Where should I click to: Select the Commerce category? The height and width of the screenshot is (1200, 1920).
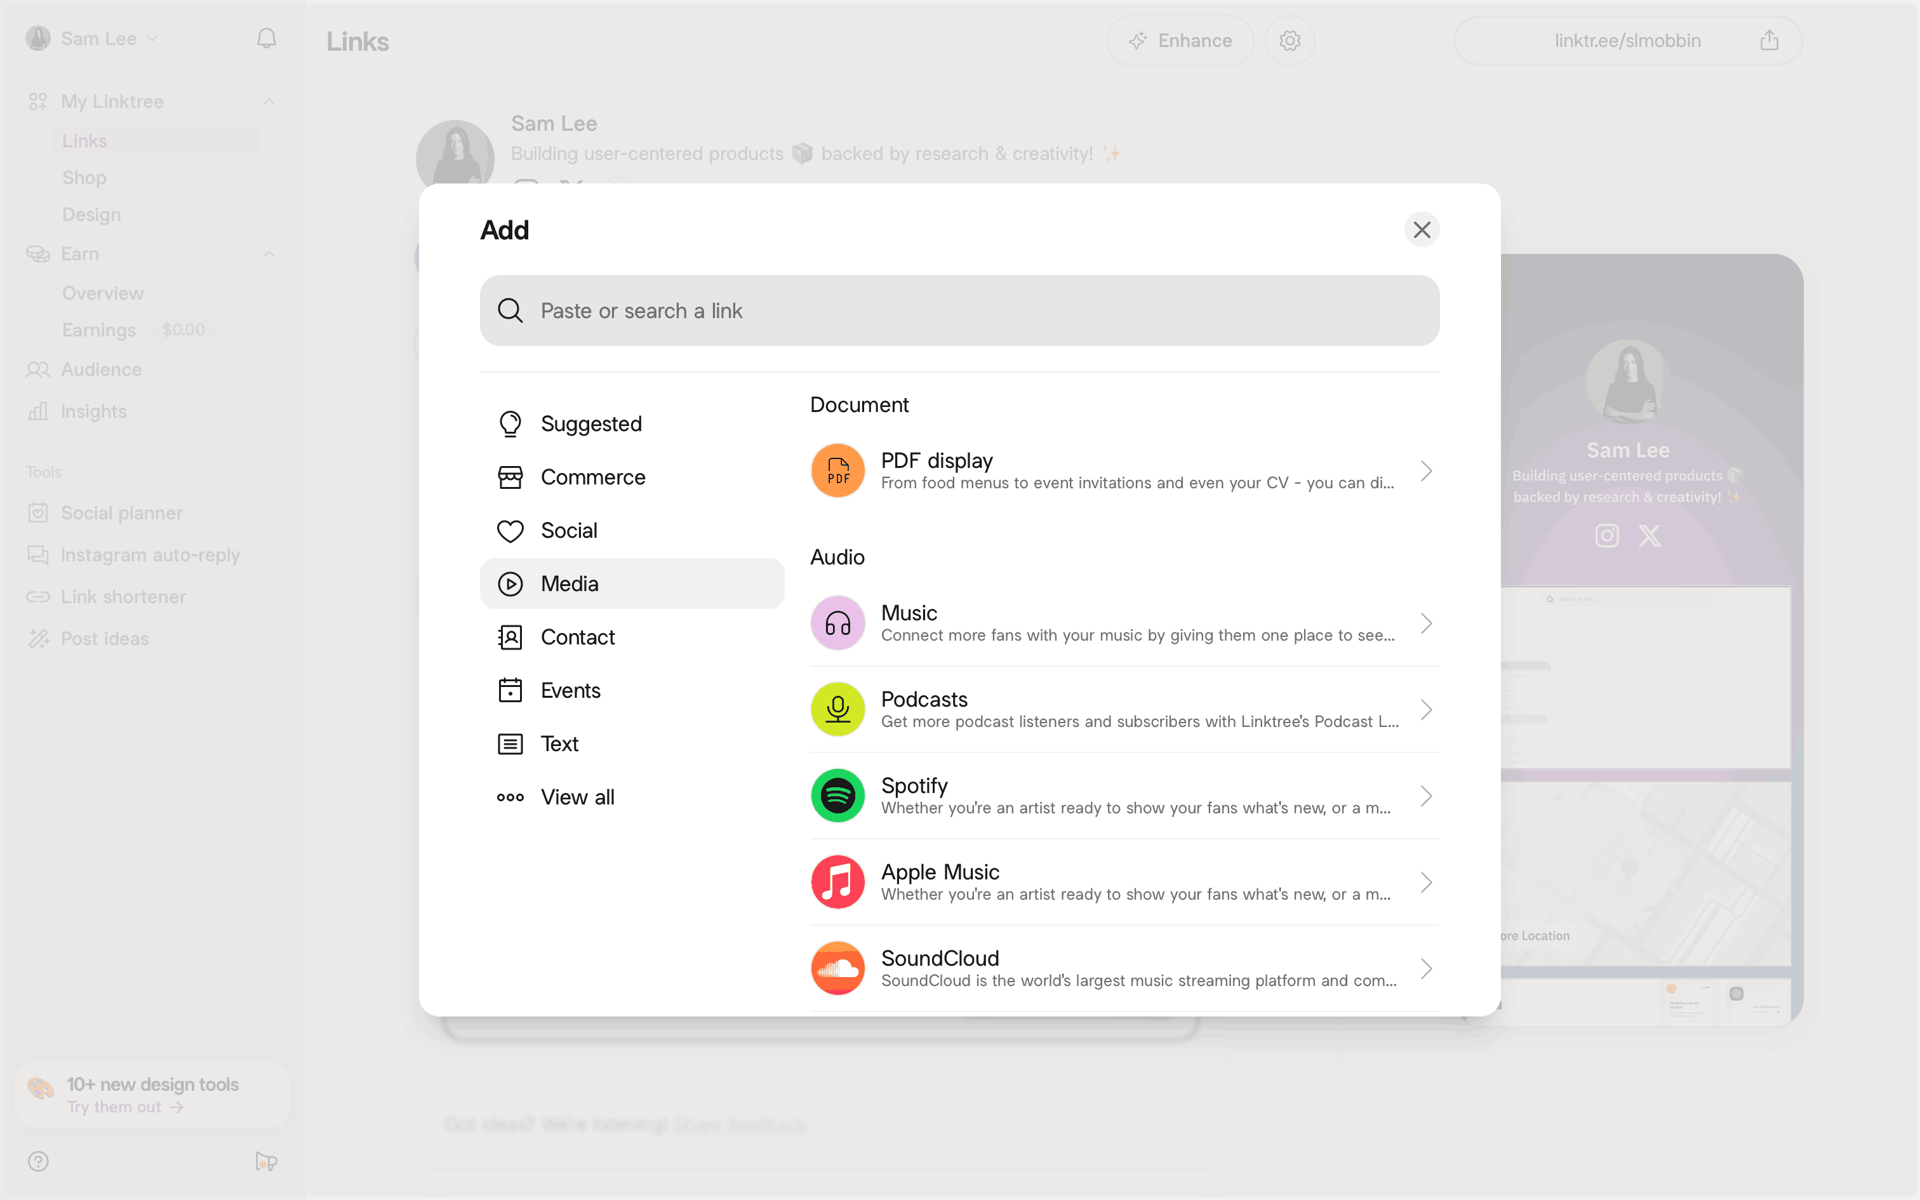point(632,477)
